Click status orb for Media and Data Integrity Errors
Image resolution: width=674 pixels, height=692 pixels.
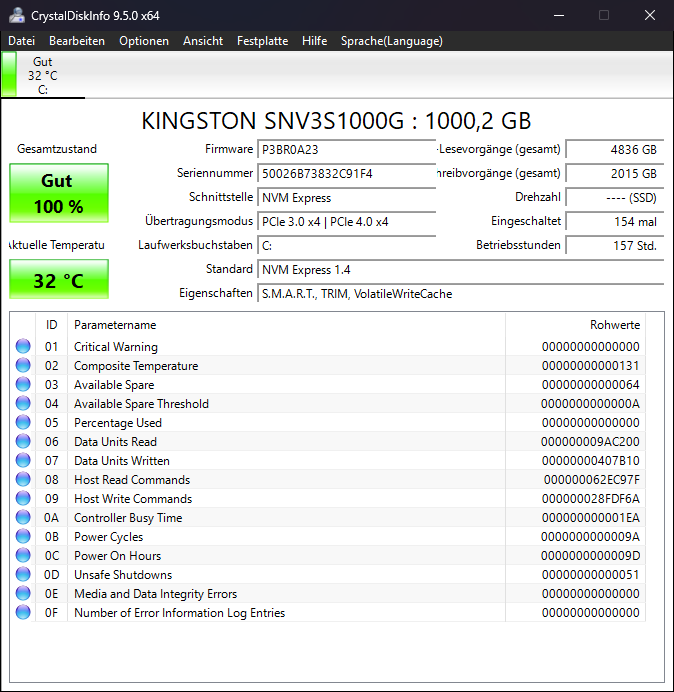pos(23,593)
